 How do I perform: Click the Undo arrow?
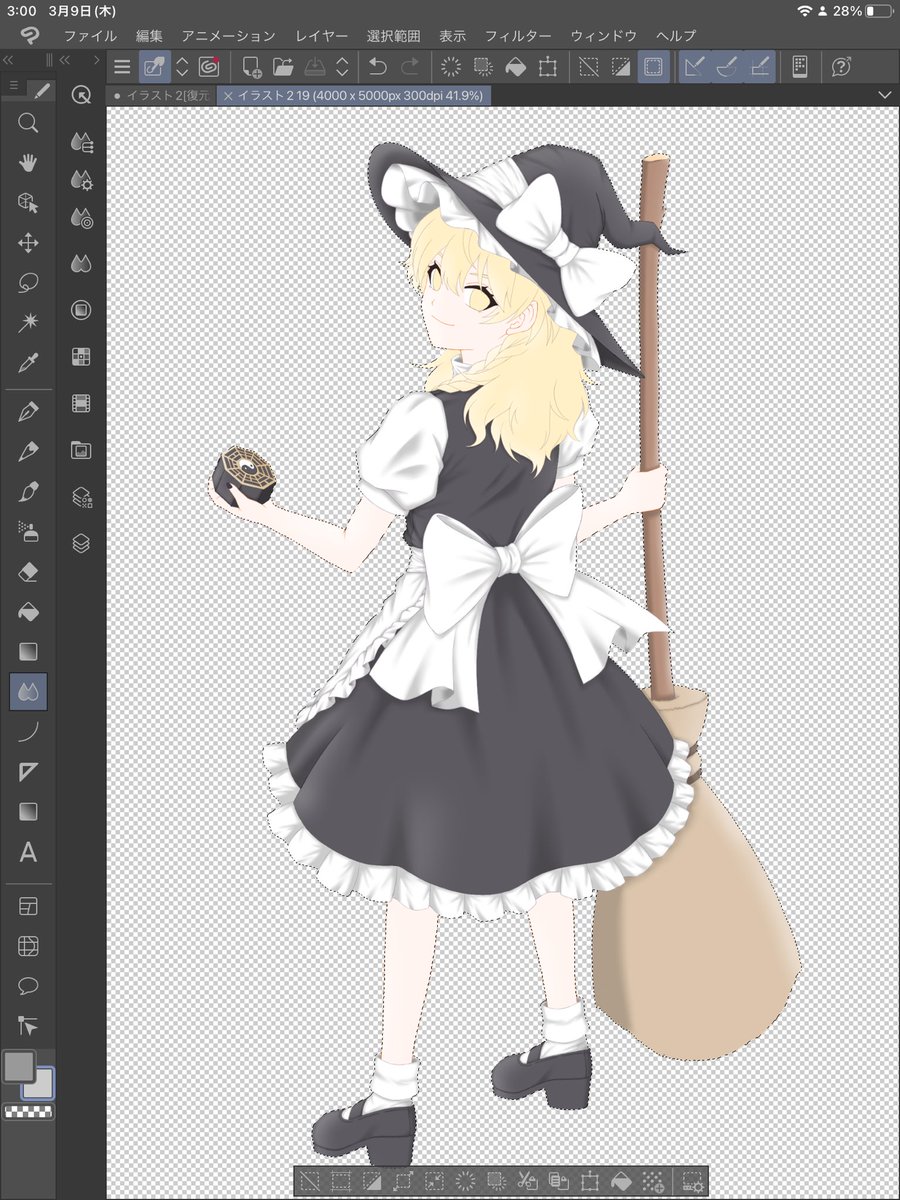[377, 67]
